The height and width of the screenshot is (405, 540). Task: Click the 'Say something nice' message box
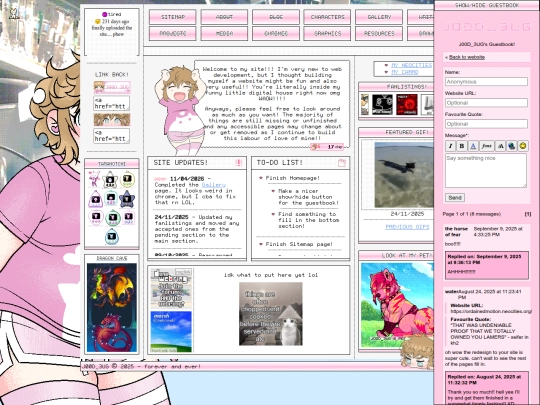[x=486, y=170]
